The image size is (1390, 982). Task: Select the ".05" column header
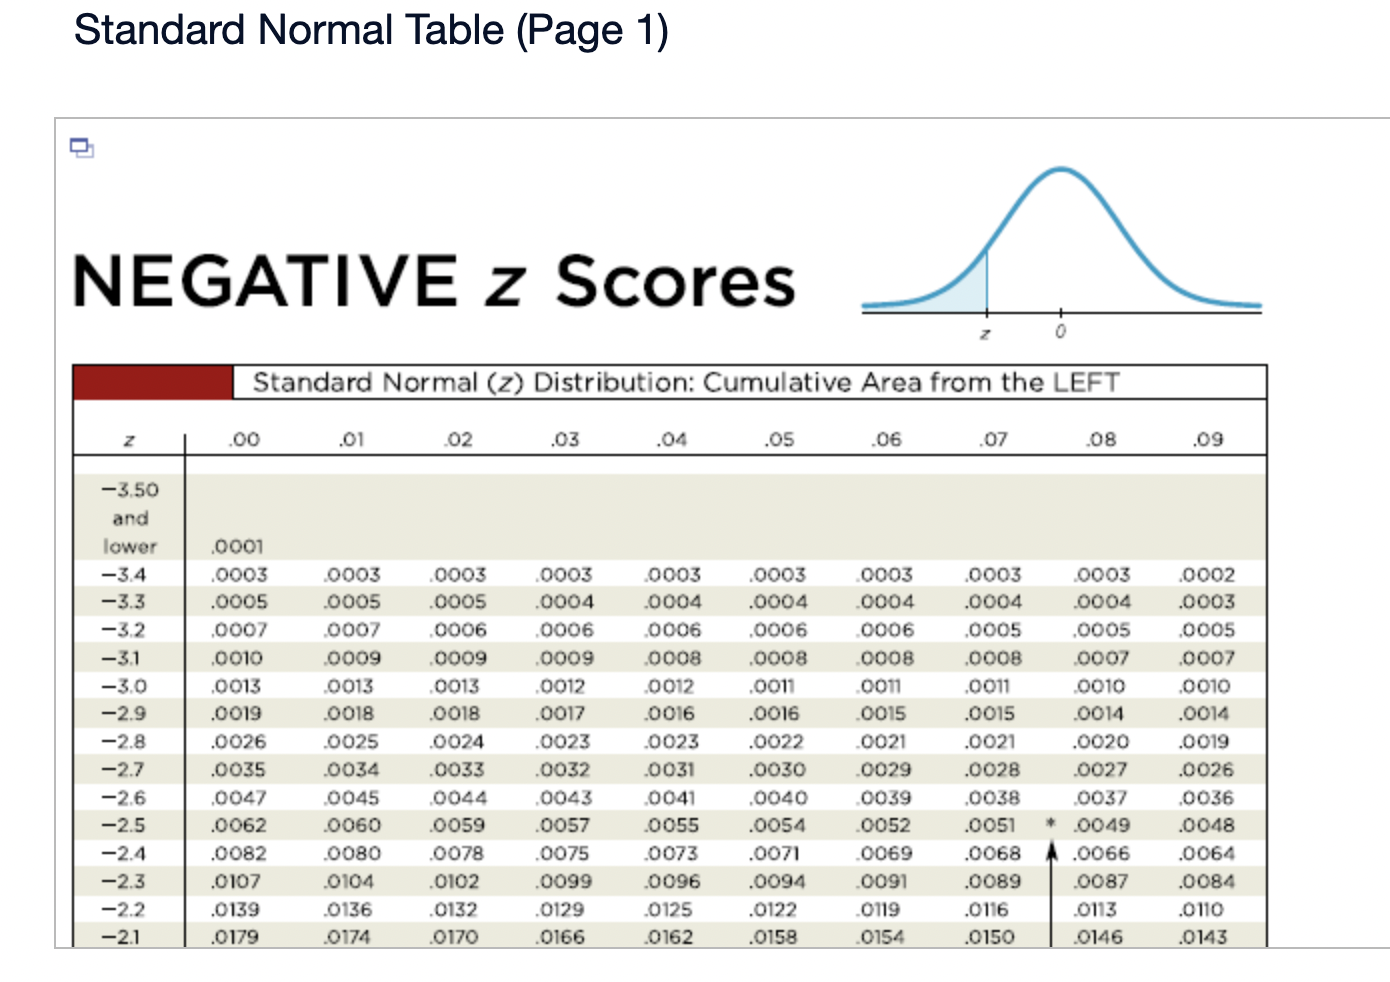(x=779, y=438)
